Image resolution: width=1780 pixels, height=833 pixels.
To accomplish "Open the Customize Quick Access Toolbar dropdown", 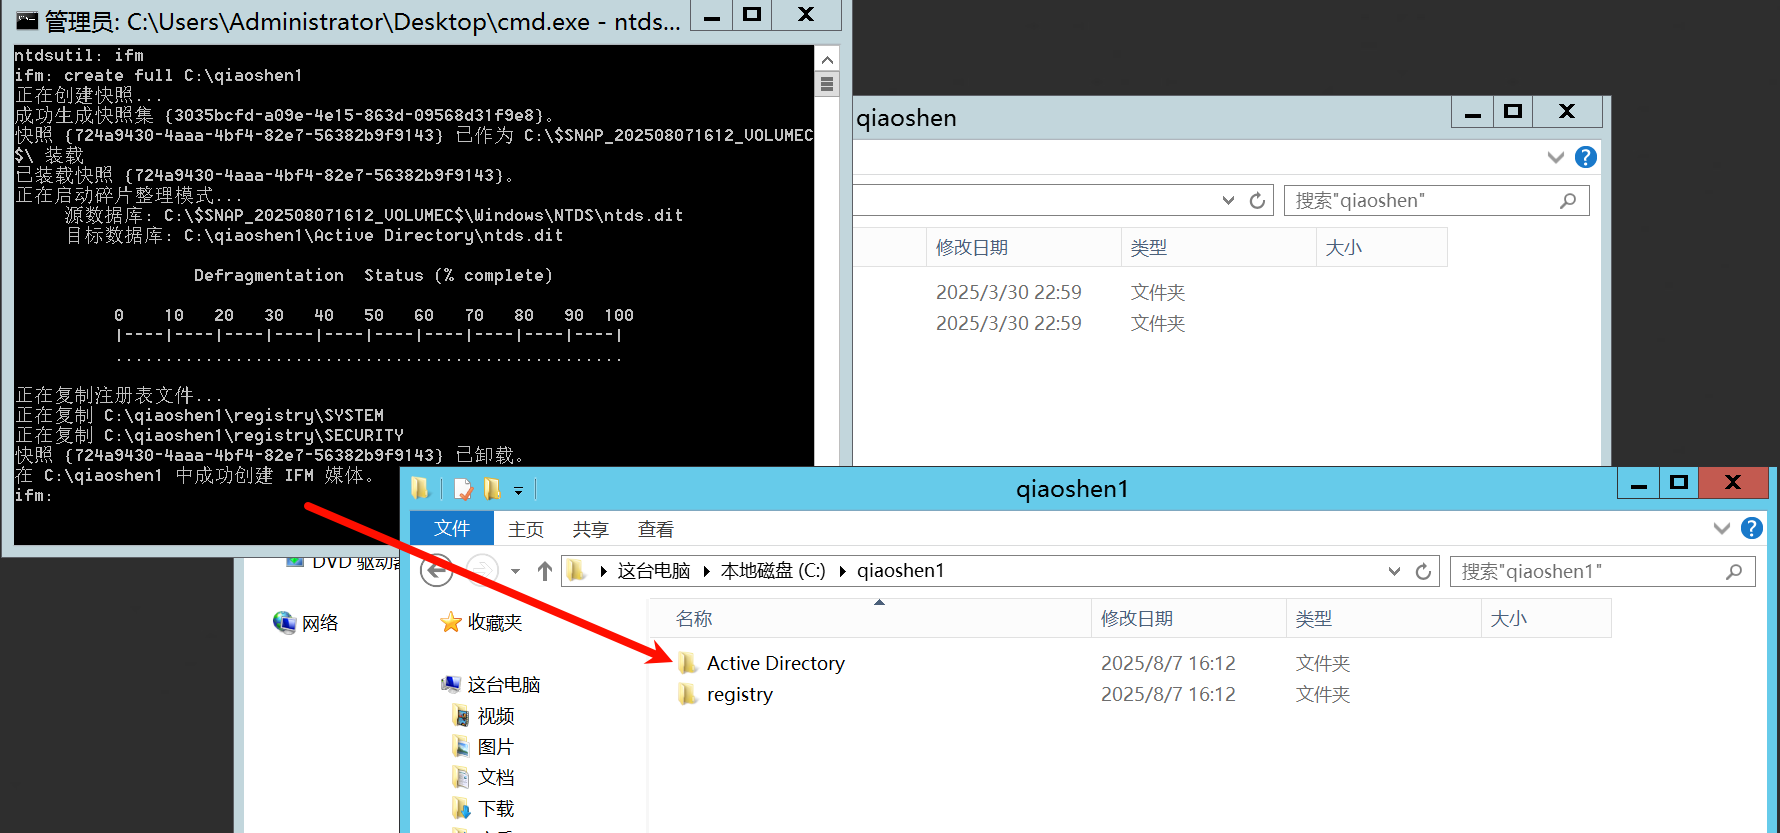I will 518,490.
